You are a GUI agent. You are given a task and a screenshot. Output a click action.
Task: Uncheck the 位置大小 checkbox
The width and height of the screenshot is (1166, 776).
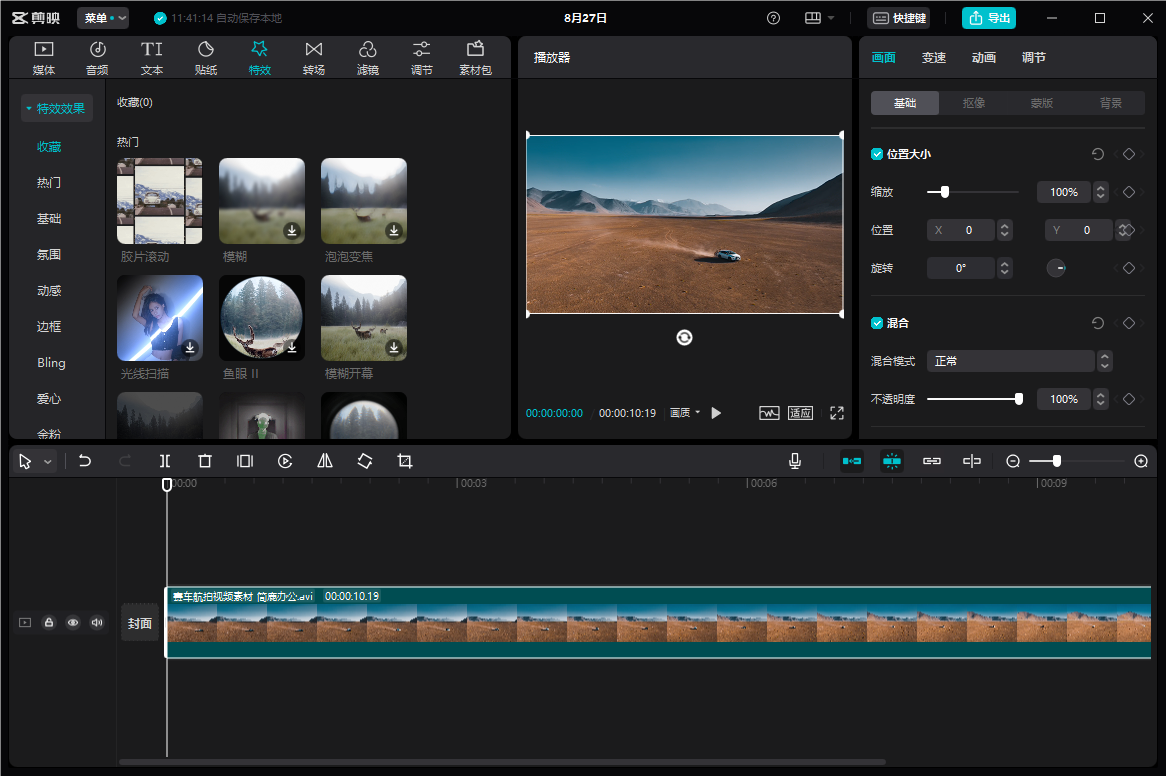(x=877, y=154)
